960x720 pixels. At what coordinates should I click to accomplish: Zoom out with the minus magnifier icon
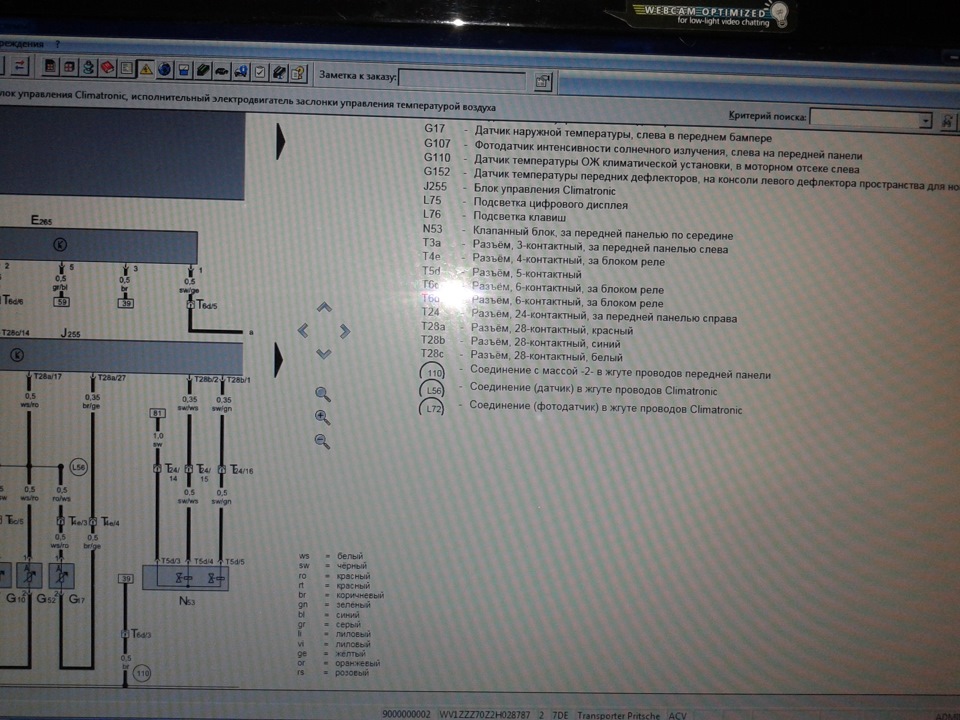point(322,441)
